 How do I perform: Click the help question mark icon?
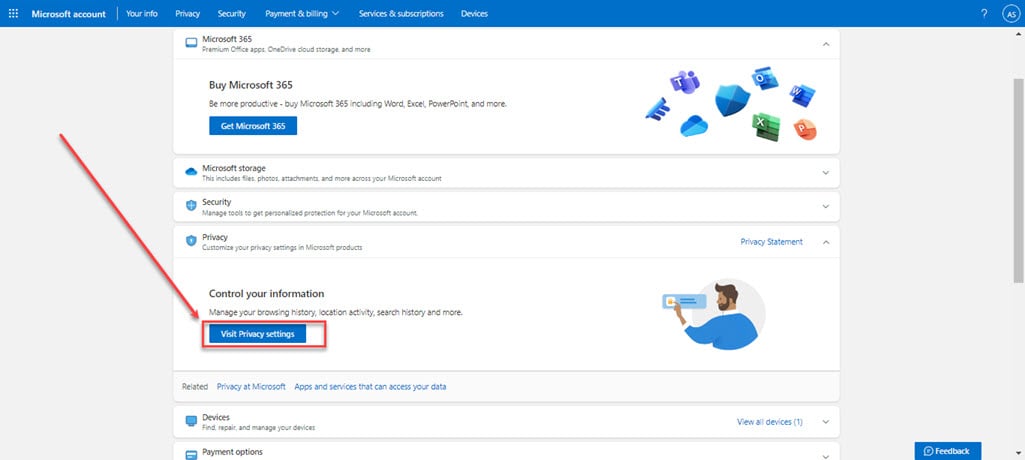984,14
